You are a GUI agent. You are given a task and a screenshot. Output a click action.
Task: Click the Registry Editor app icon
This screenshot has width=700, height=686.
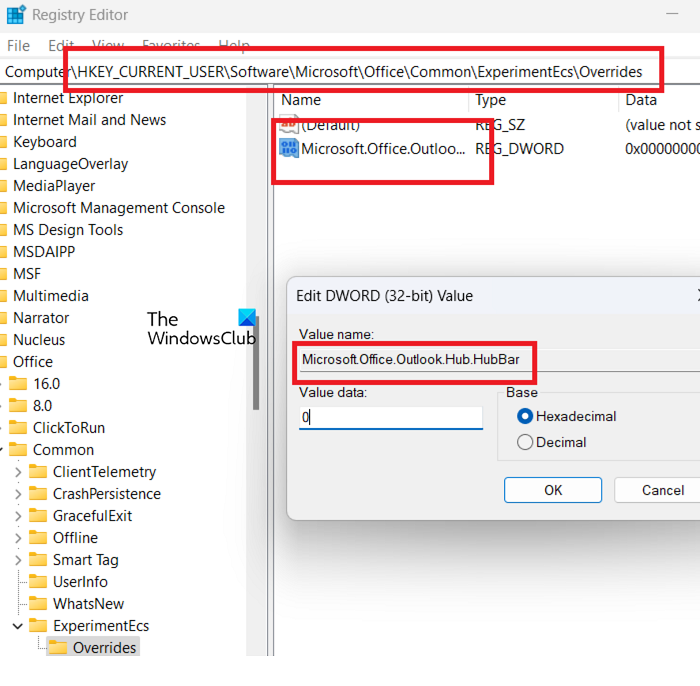(16, 15)
